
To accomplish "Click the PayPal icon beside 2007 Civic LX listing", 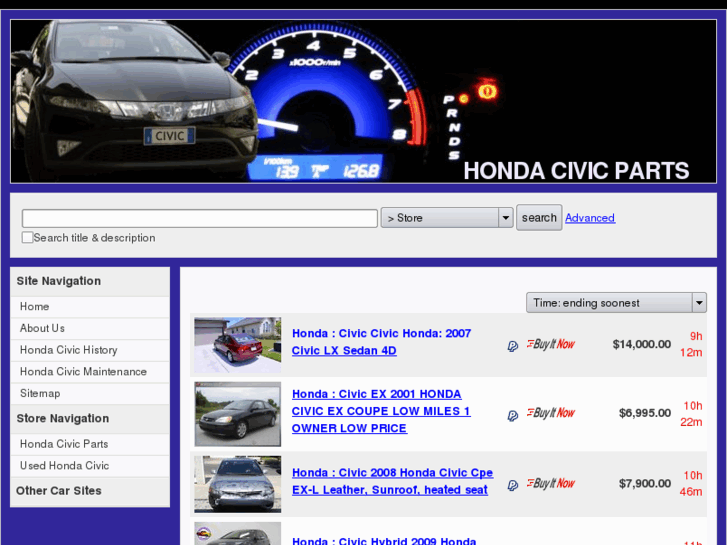I will (x=512, y=346).
